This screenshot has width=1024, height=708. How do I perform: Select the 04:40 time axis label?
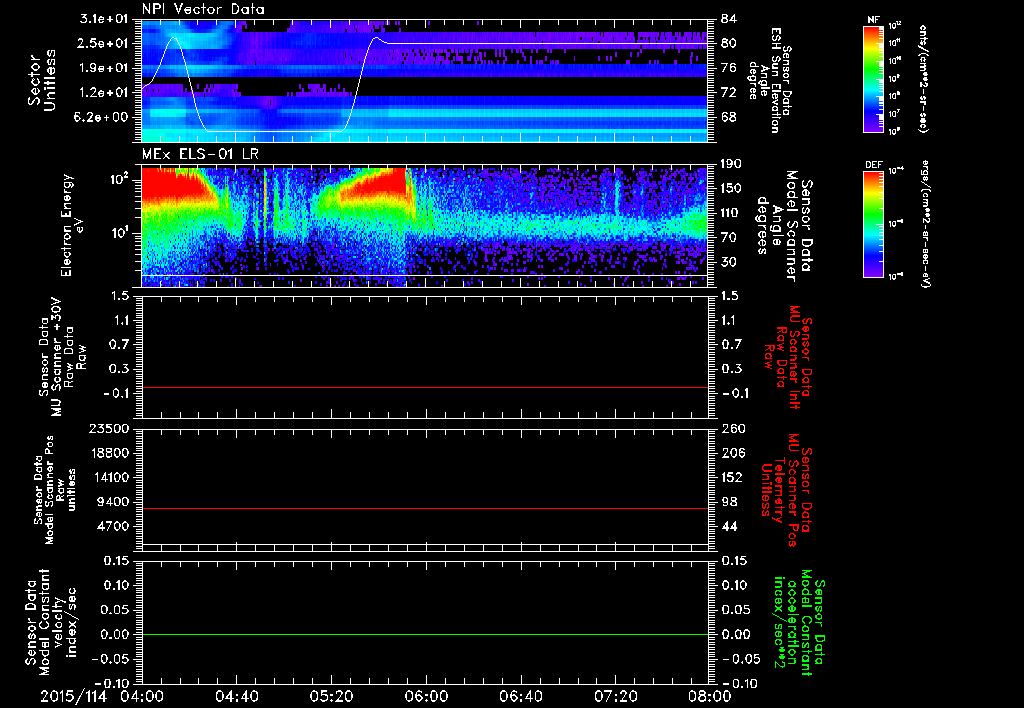pyautogui.click(x=236, y=696)
